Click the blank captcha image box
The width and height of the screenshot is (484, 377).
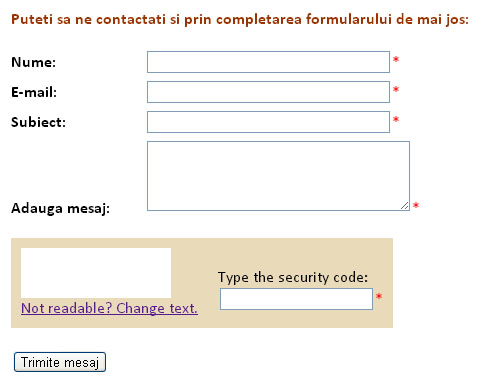[x=96, y=273]
